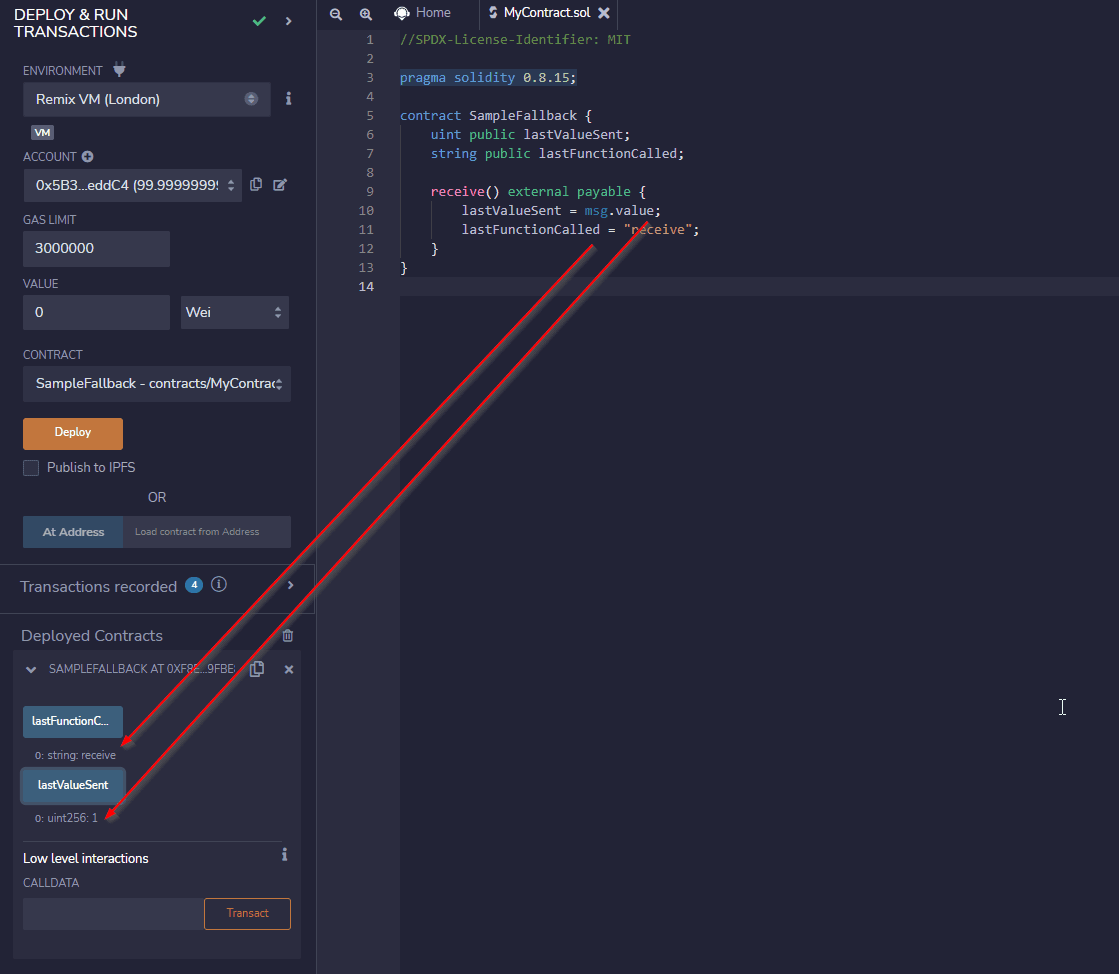
Task: Click the VM badge under environment
Action: 42,133
